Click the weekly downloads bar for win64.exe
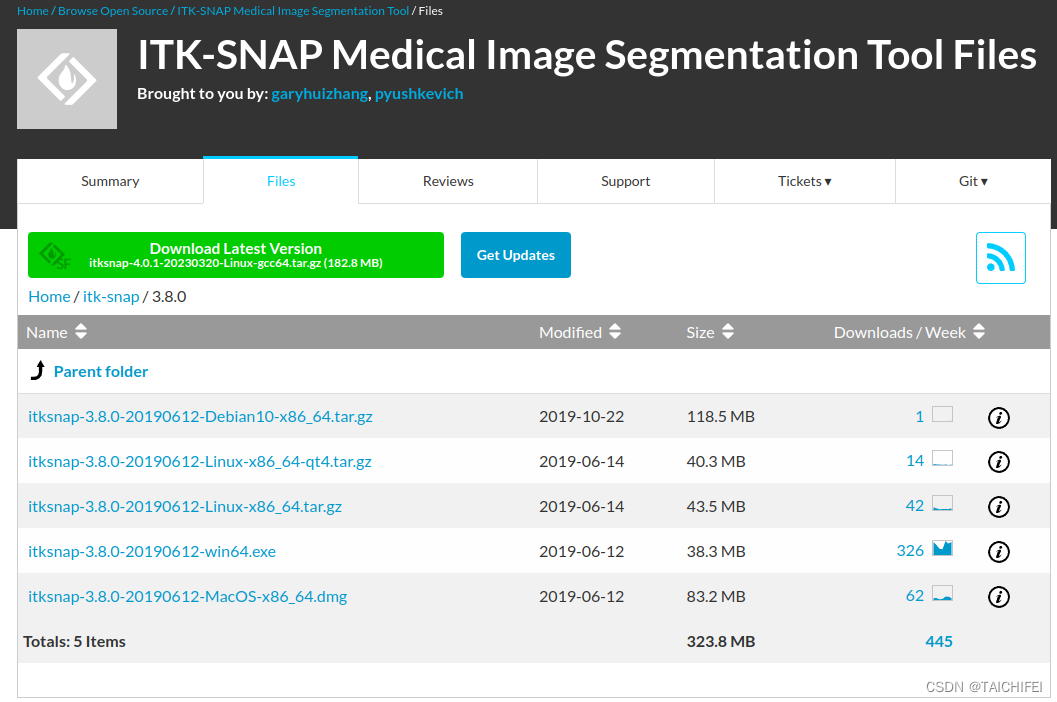This screenshot has width=1057, height=702. [x=941, y=549]
